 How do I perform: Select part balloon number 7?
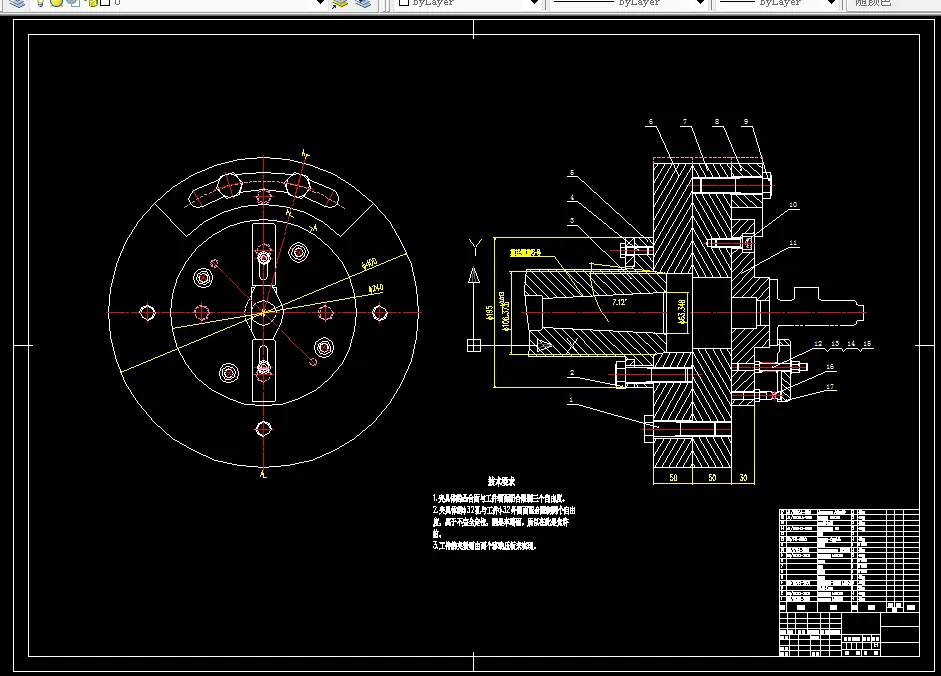[x=685, y=122]
